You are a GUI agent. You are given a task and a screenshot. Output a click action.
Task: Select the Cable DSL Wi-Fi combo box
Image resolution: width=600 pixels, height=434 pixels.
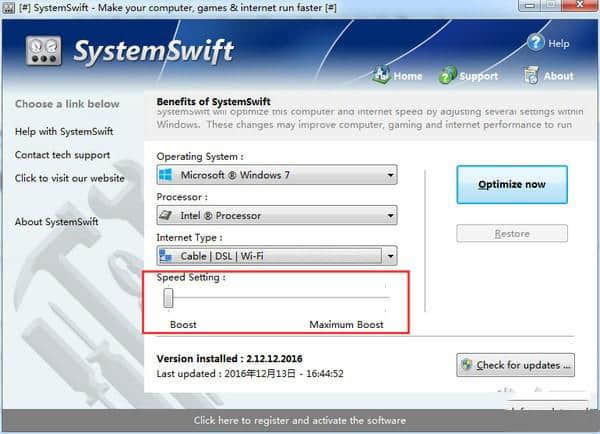tap(277, 256)
